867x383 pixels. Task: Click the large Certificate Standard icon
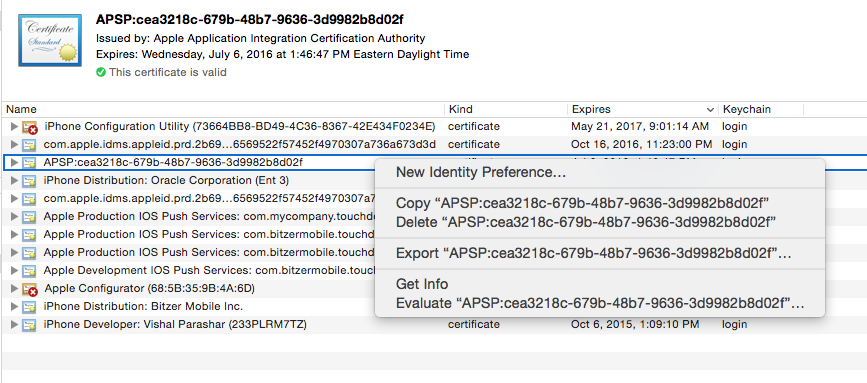pos(50,40)
